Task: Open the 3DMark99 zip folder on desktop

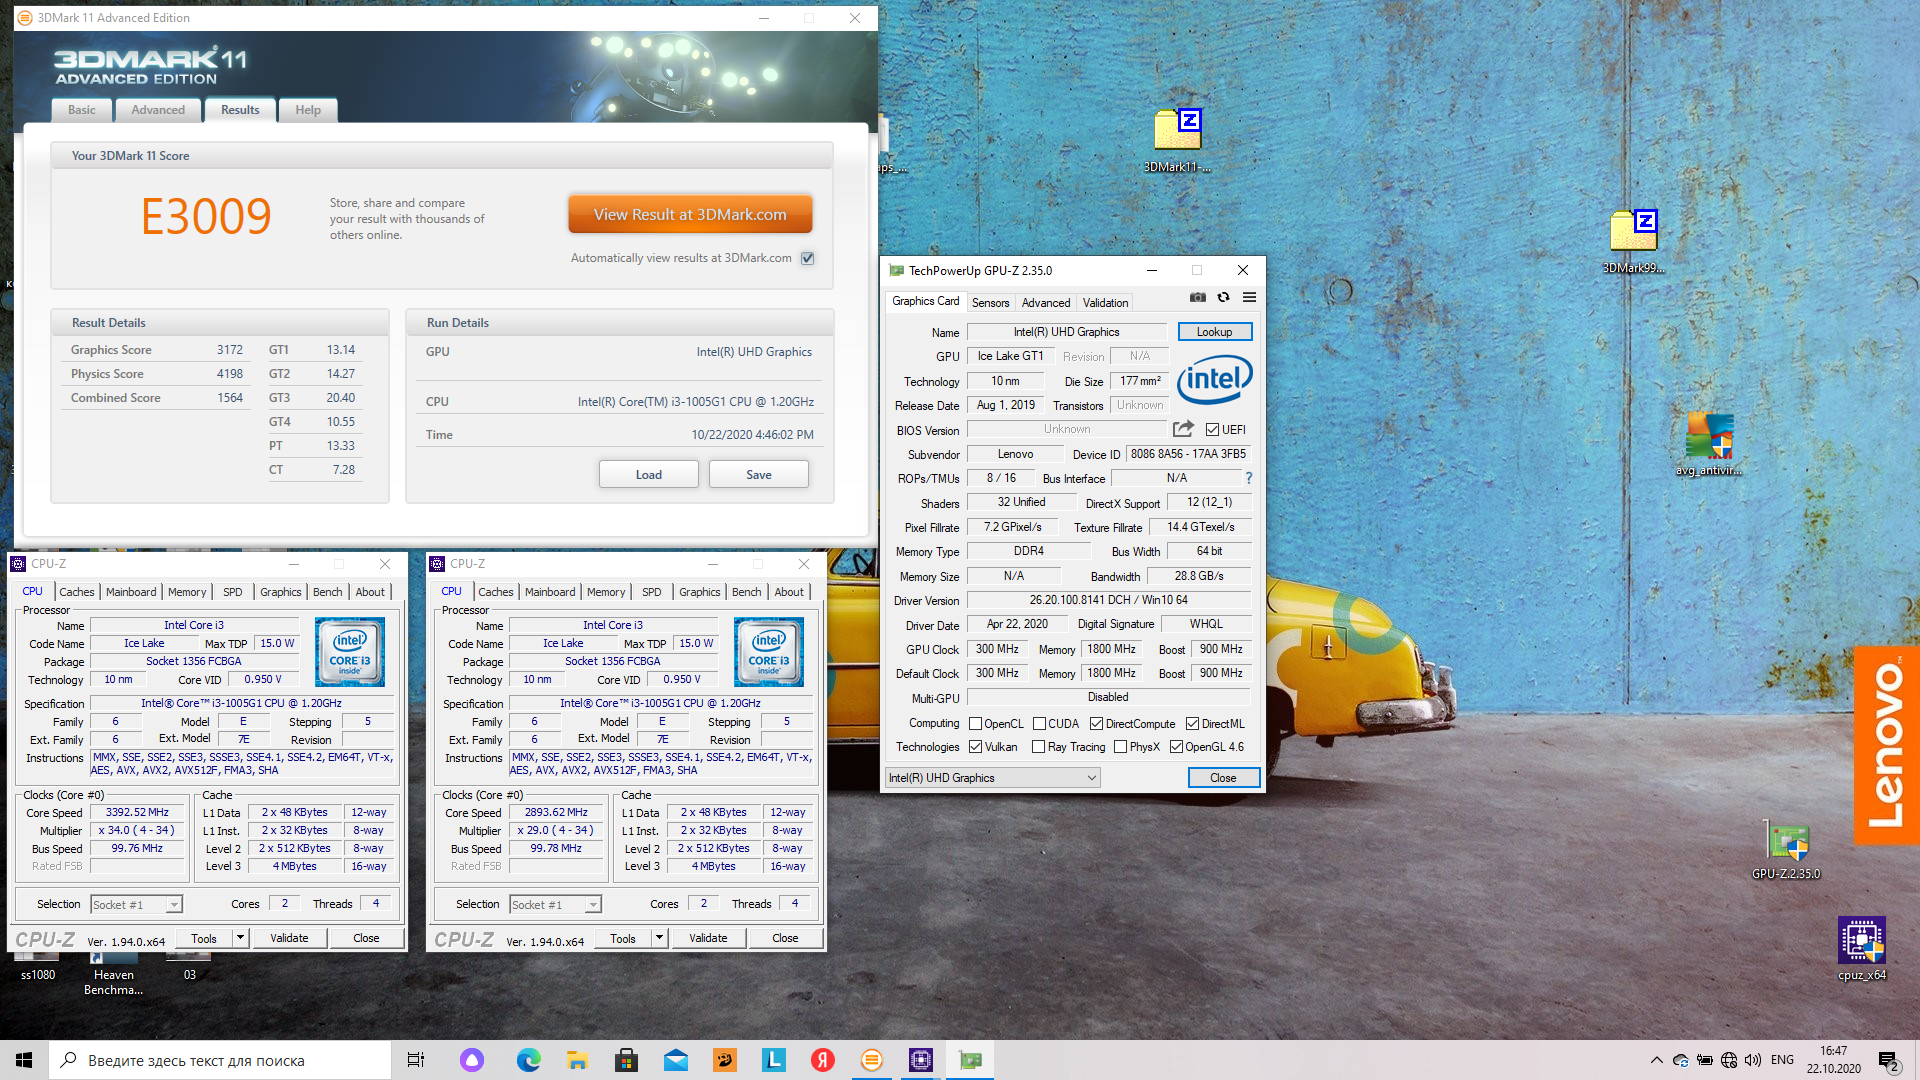Action: point(1634,240)
